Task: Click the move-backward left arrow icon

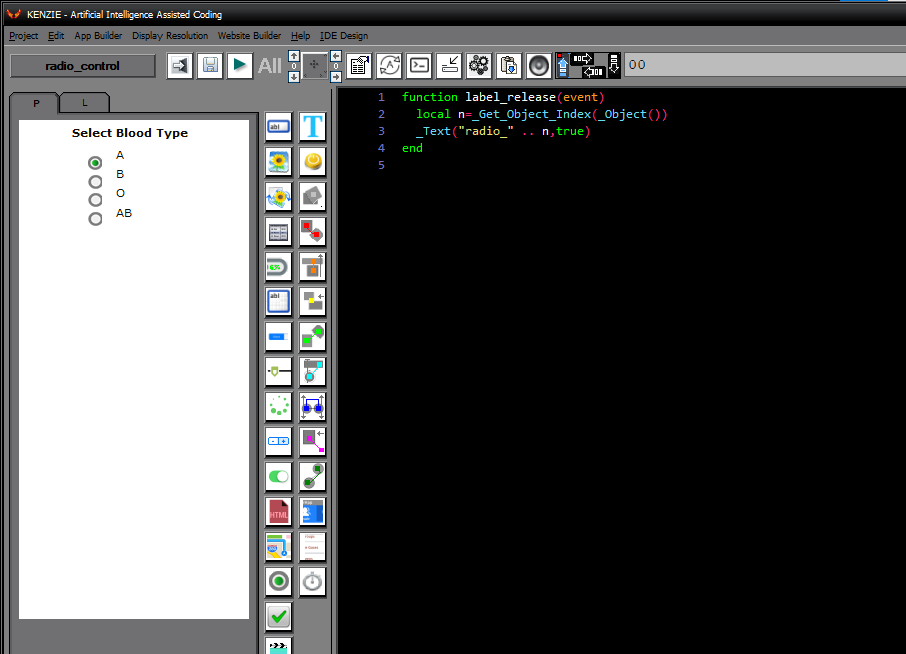Action: click(593, 72)
